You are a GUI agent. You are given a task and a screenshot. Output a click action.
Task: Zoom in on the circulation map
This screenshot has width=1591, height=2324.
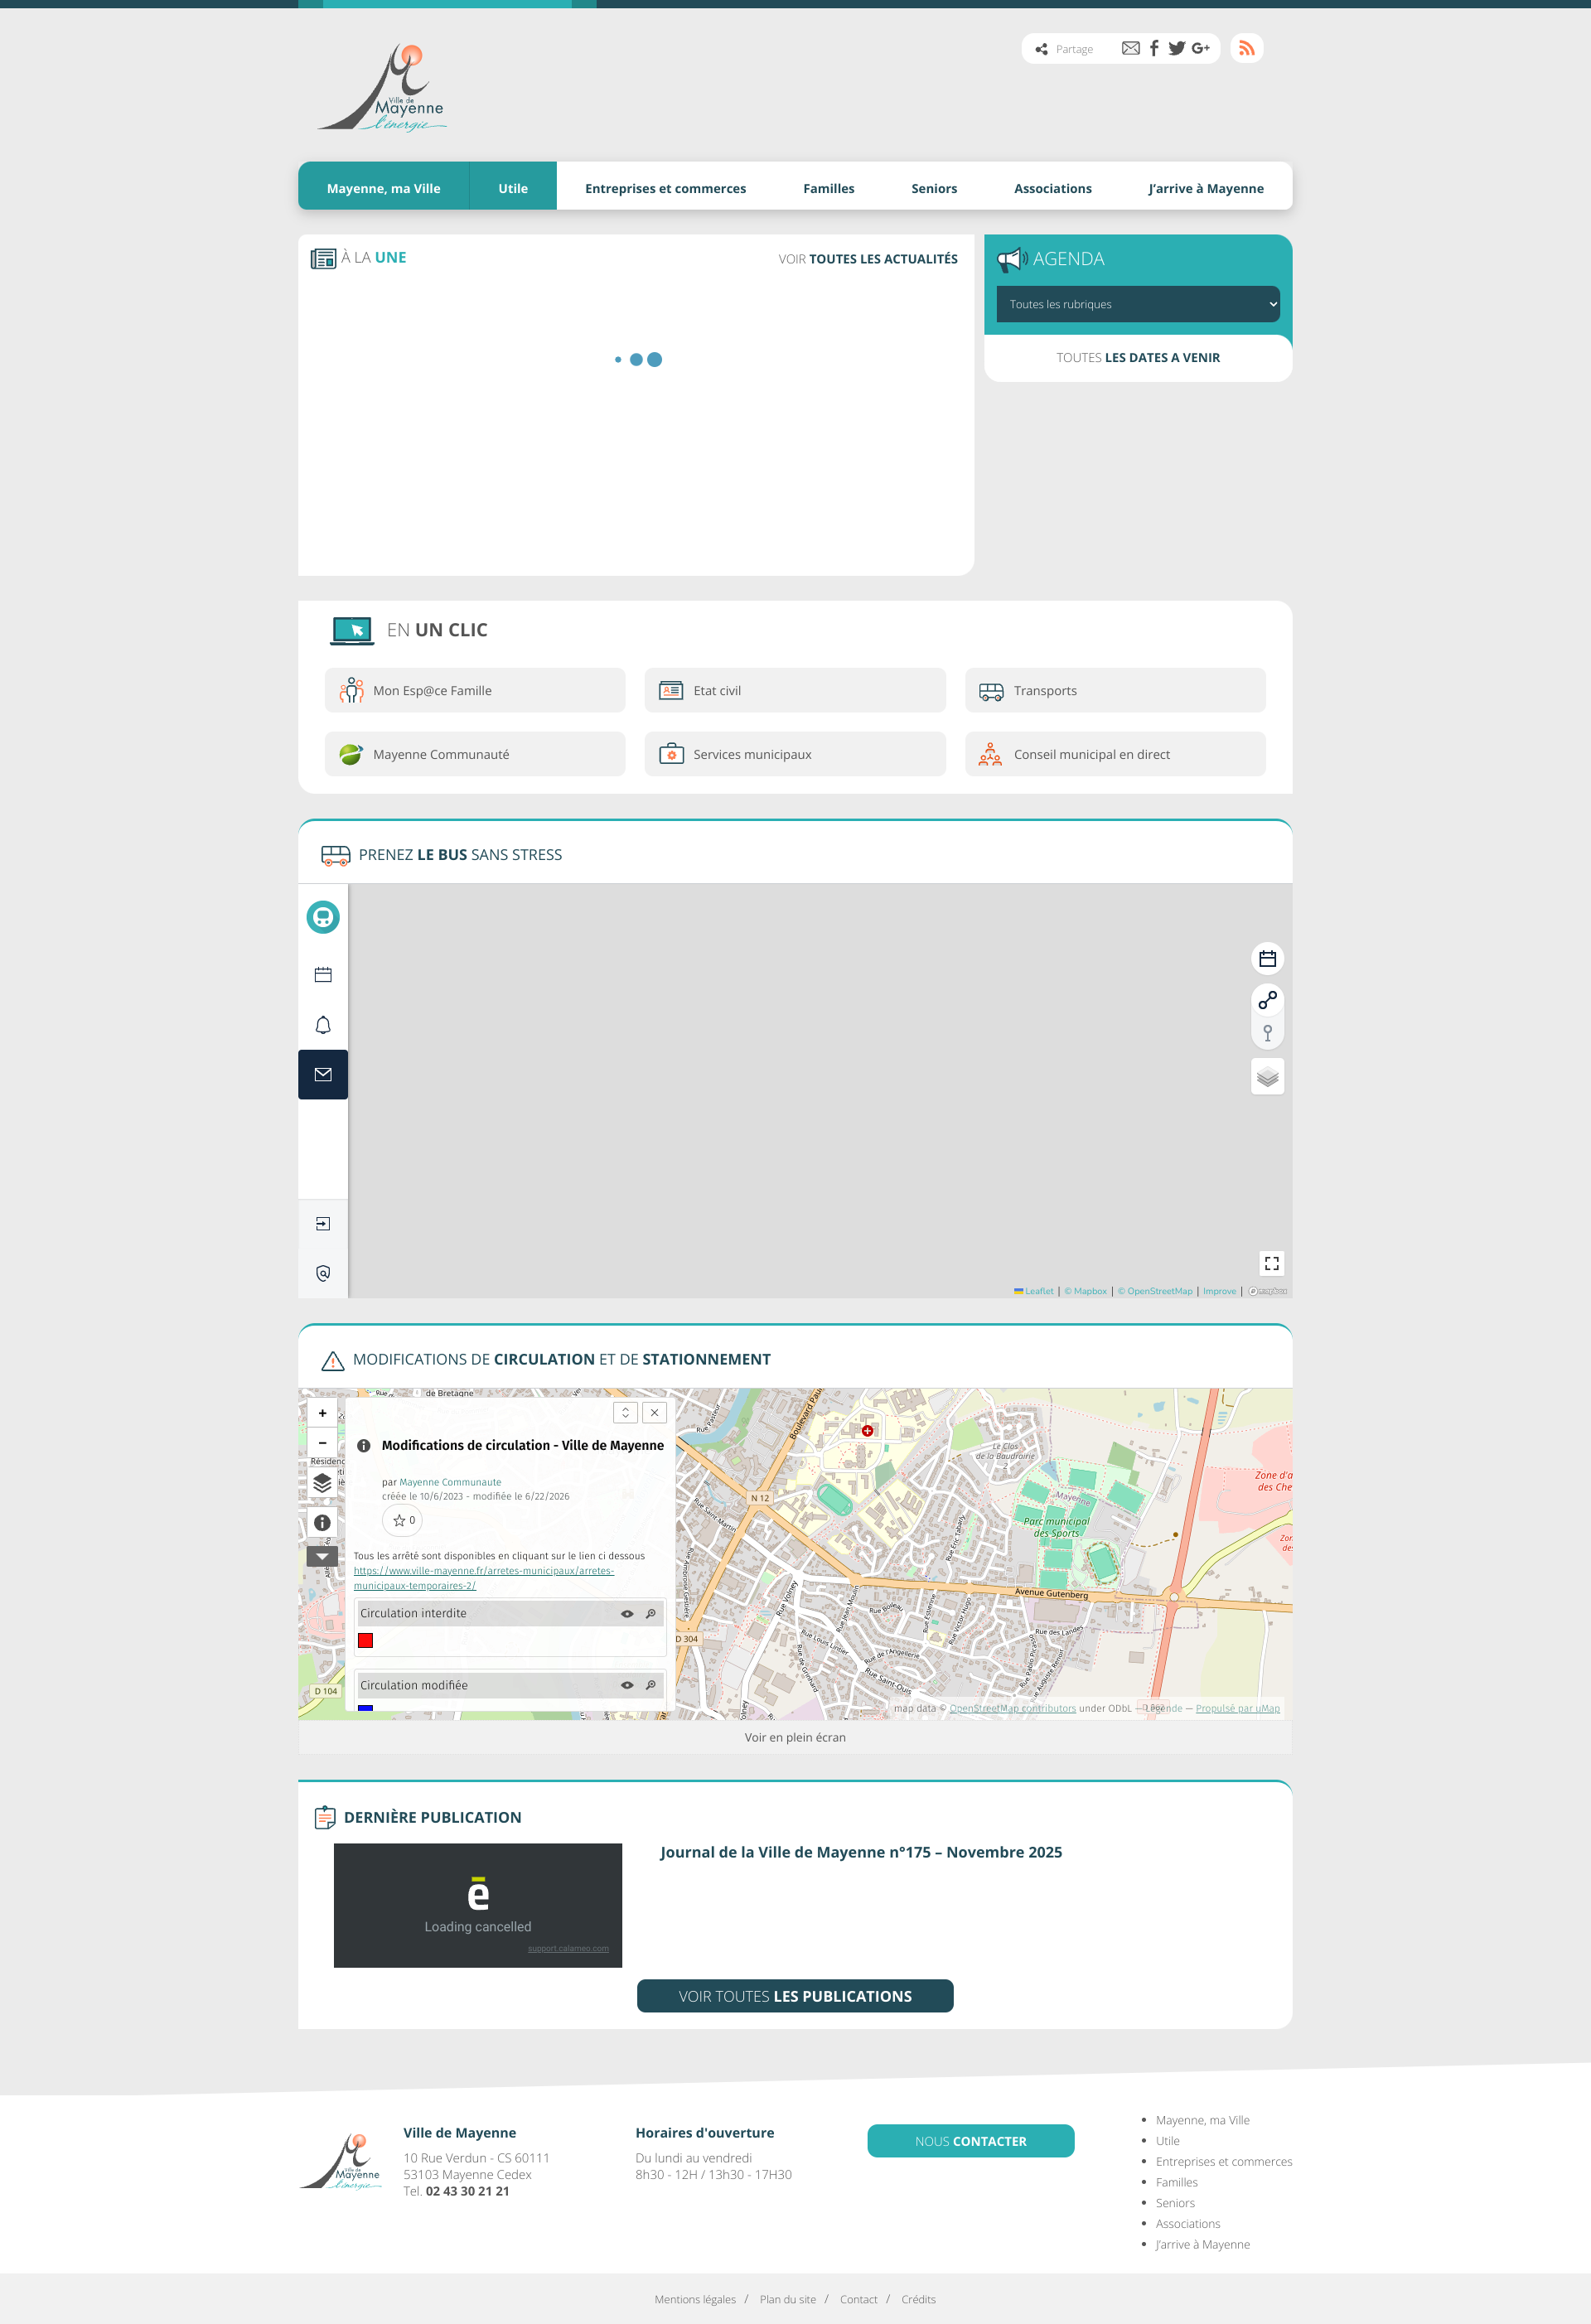[322, 1413]
